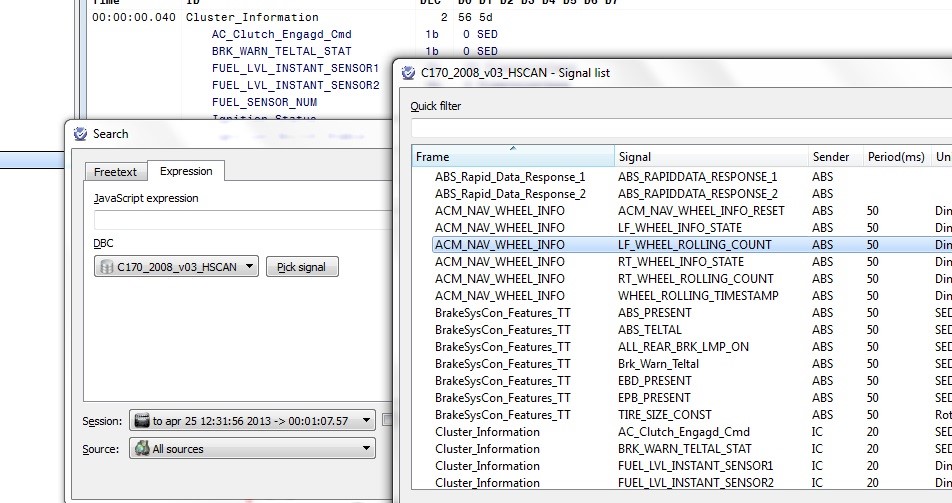Click the Quick filter input field

(x=681, y=128)
